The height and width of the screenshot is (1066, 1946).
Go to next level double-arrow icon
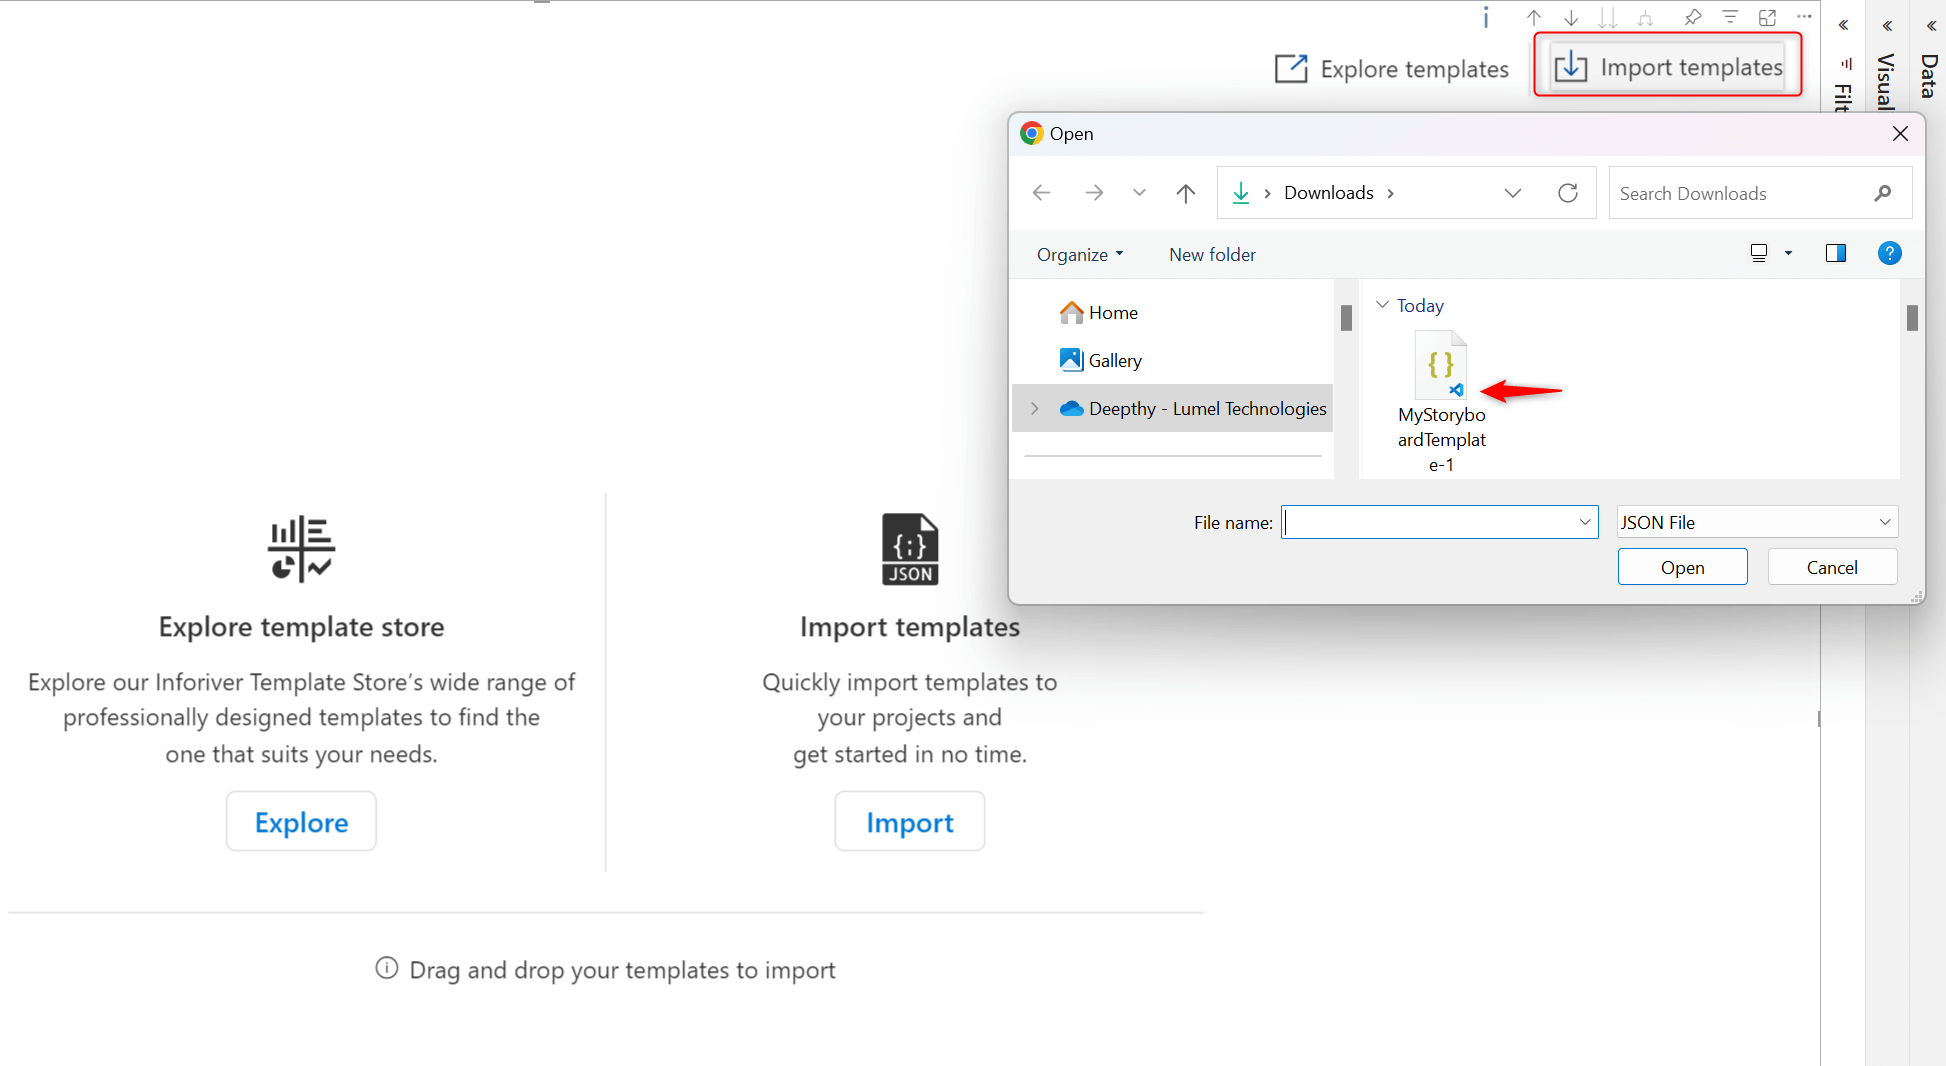pyautogui.click(x=1608, y=17)
